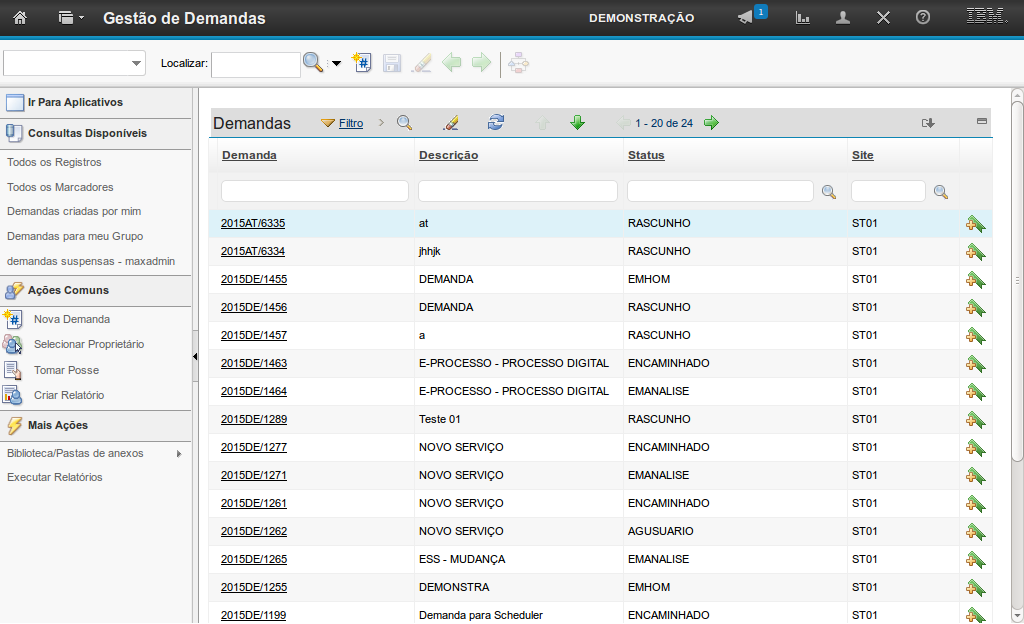Collapse the Demandas table section
The image size is (1024, 624).
(x=982, y=121)
